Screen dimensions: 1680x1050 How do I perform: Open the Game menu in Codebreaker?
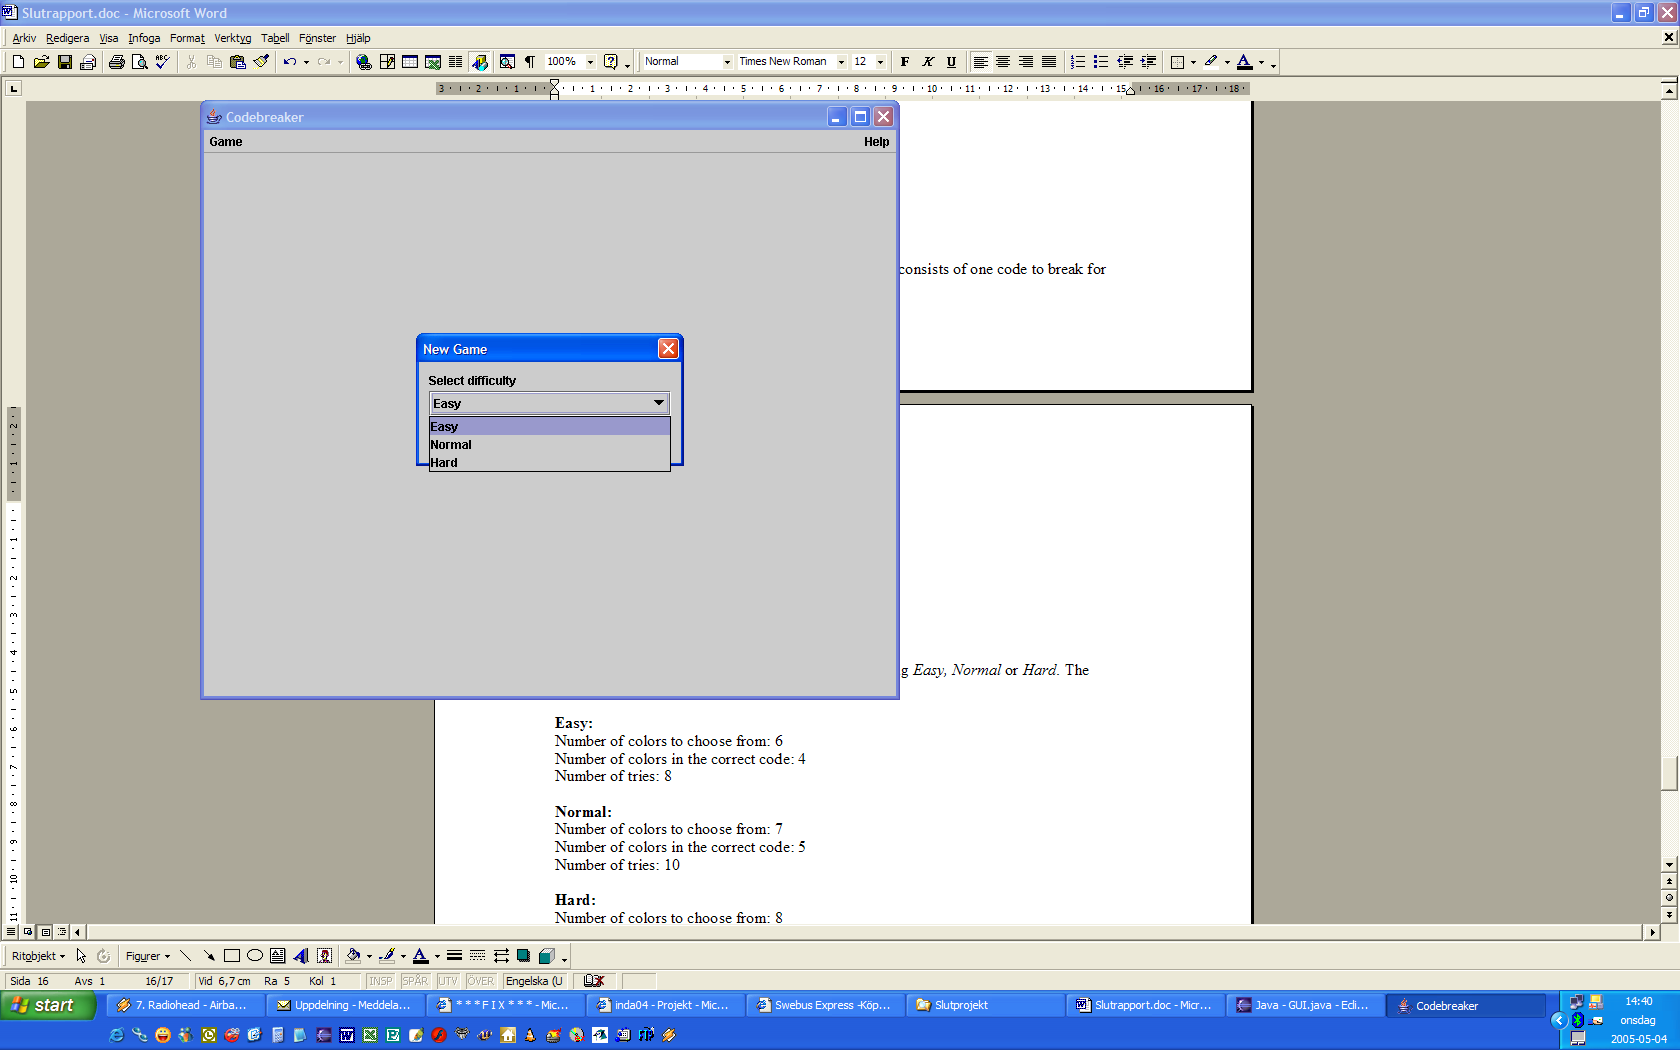226,142
